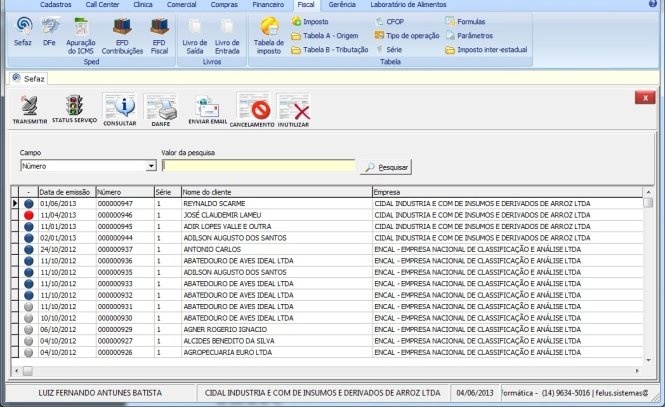Open the Sefaz ribbon icon

(x=23, y=31)
